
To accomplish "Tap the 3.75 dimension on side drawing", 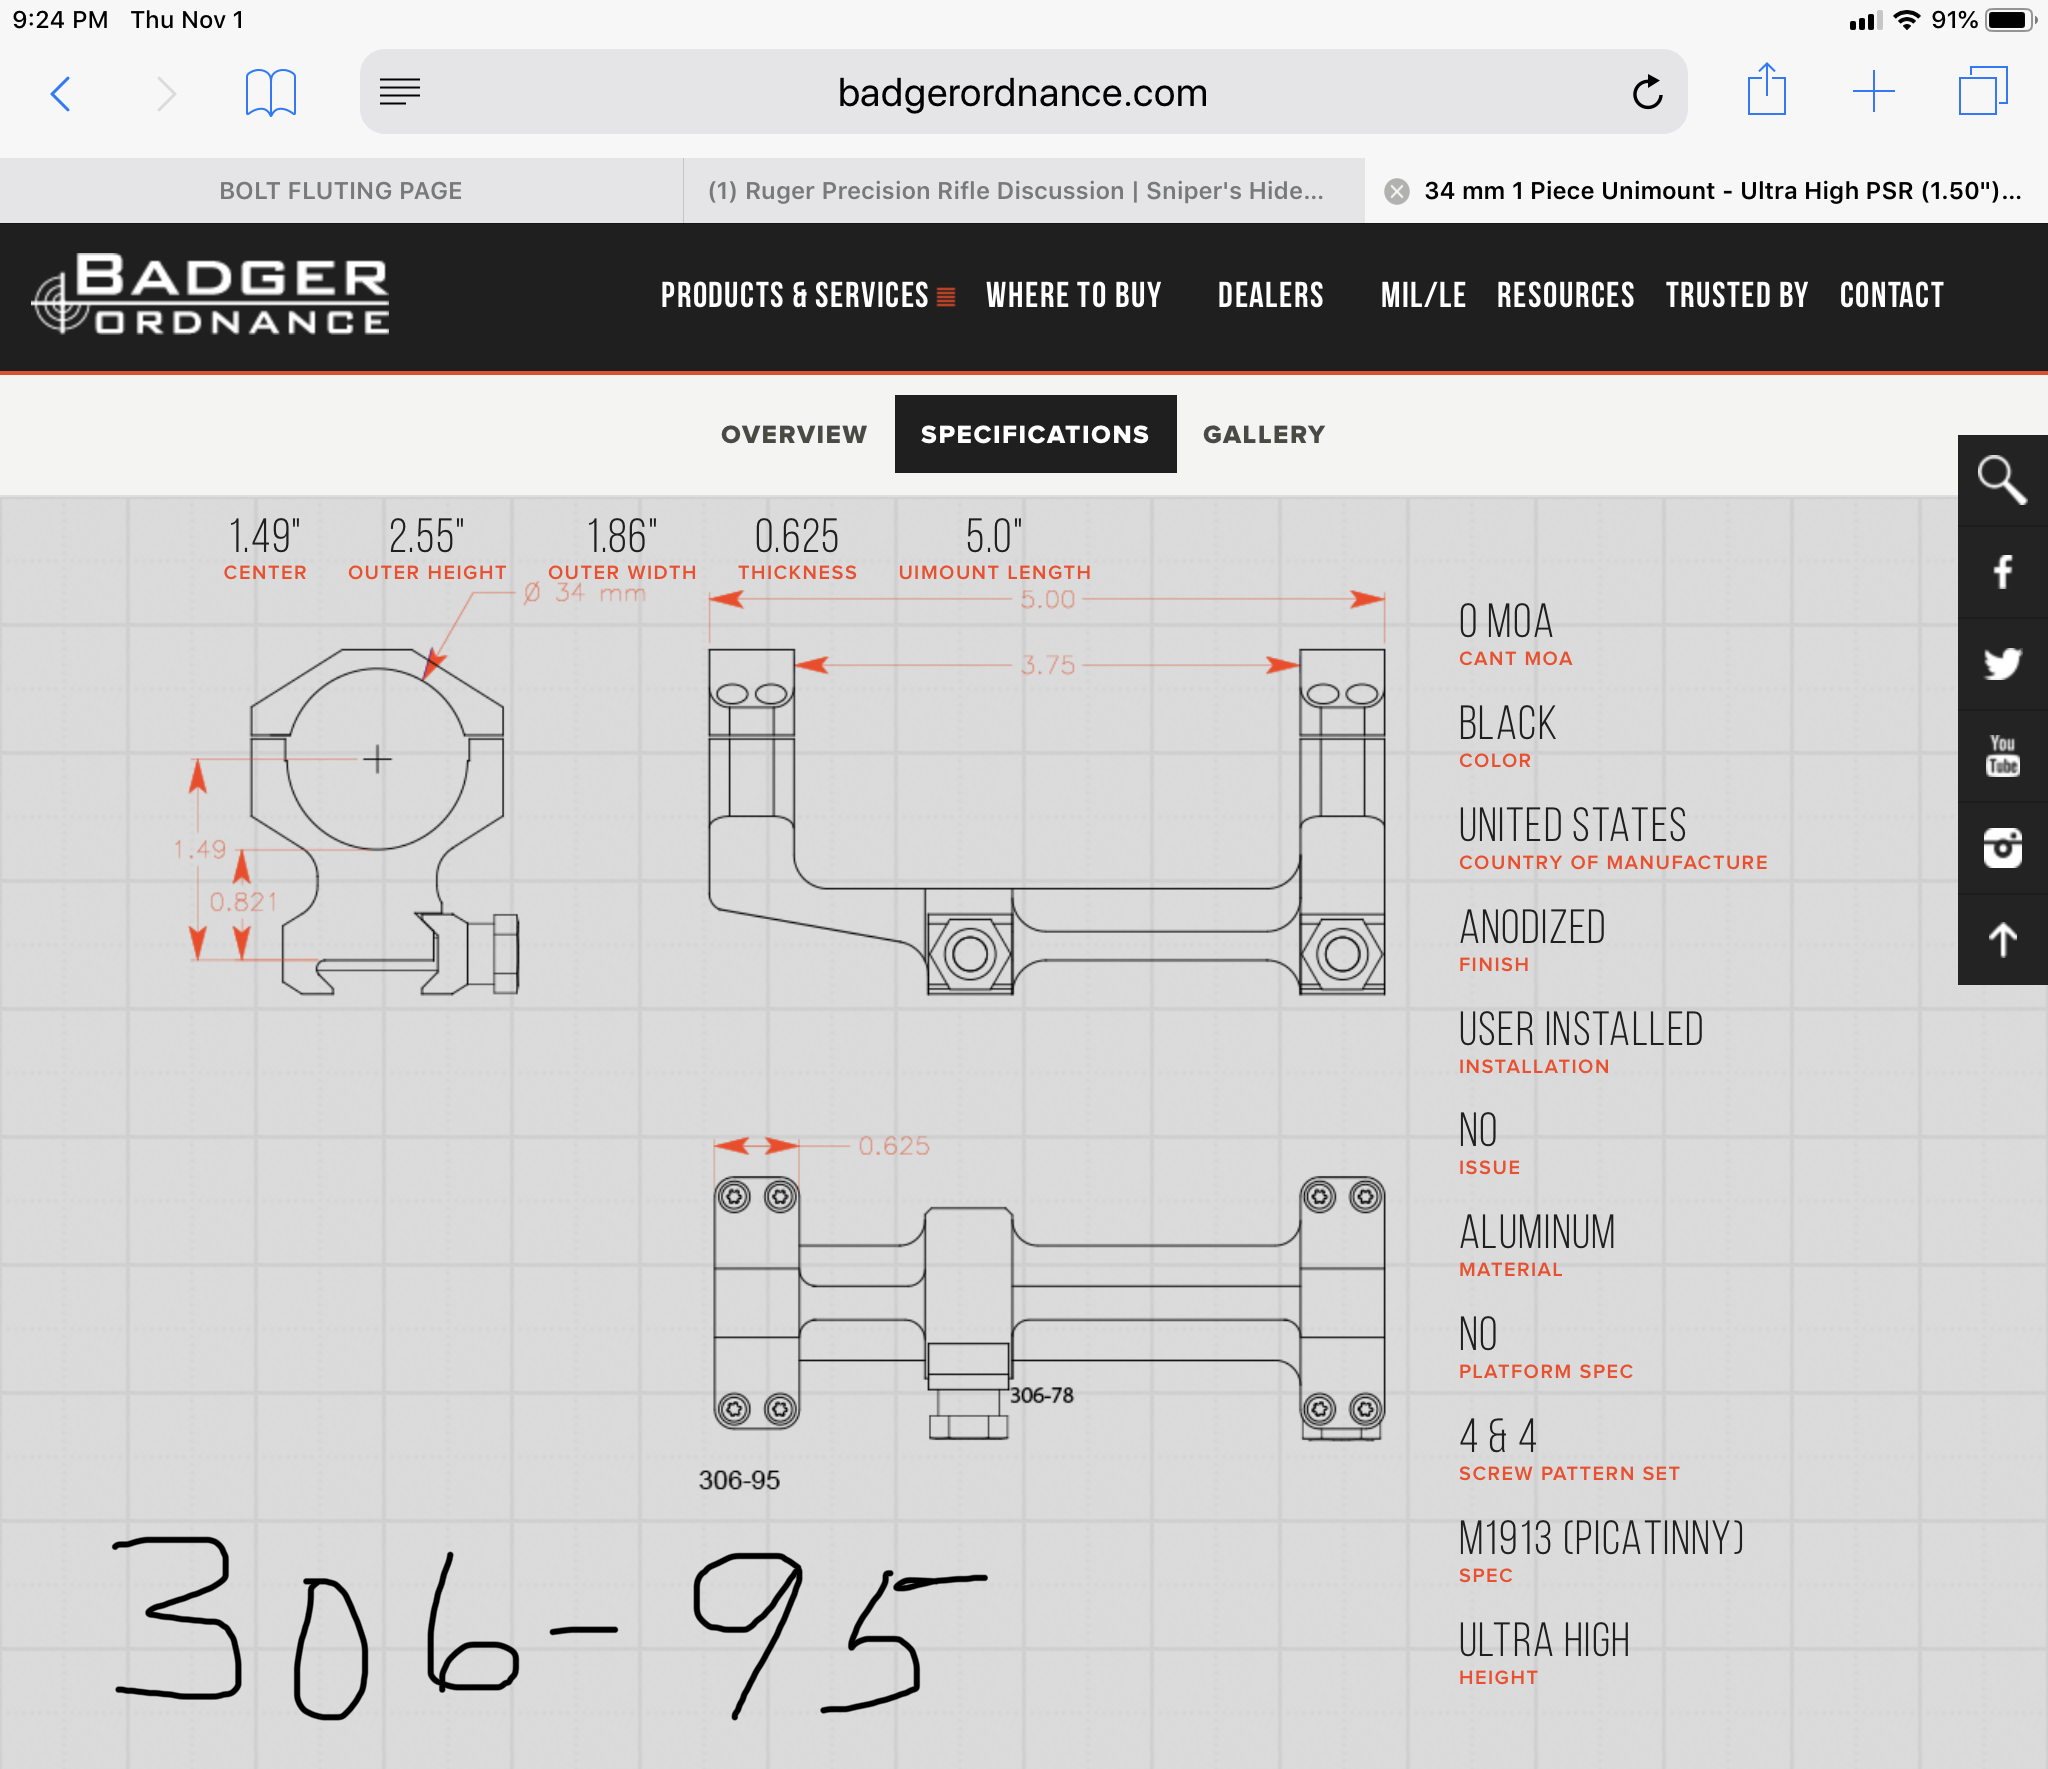I will click(1047, 665).
